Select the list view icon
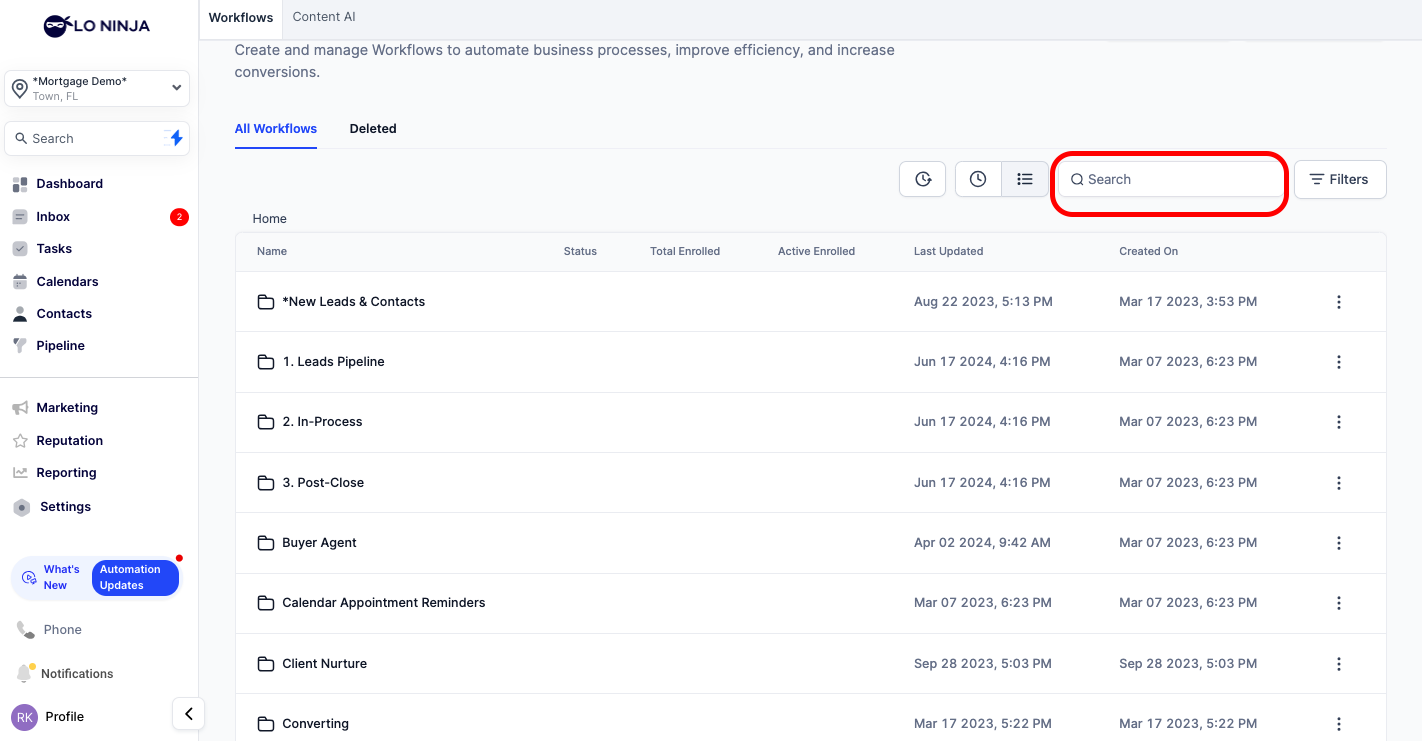This screenshot has width=1422, height=741. [1025, 179]
